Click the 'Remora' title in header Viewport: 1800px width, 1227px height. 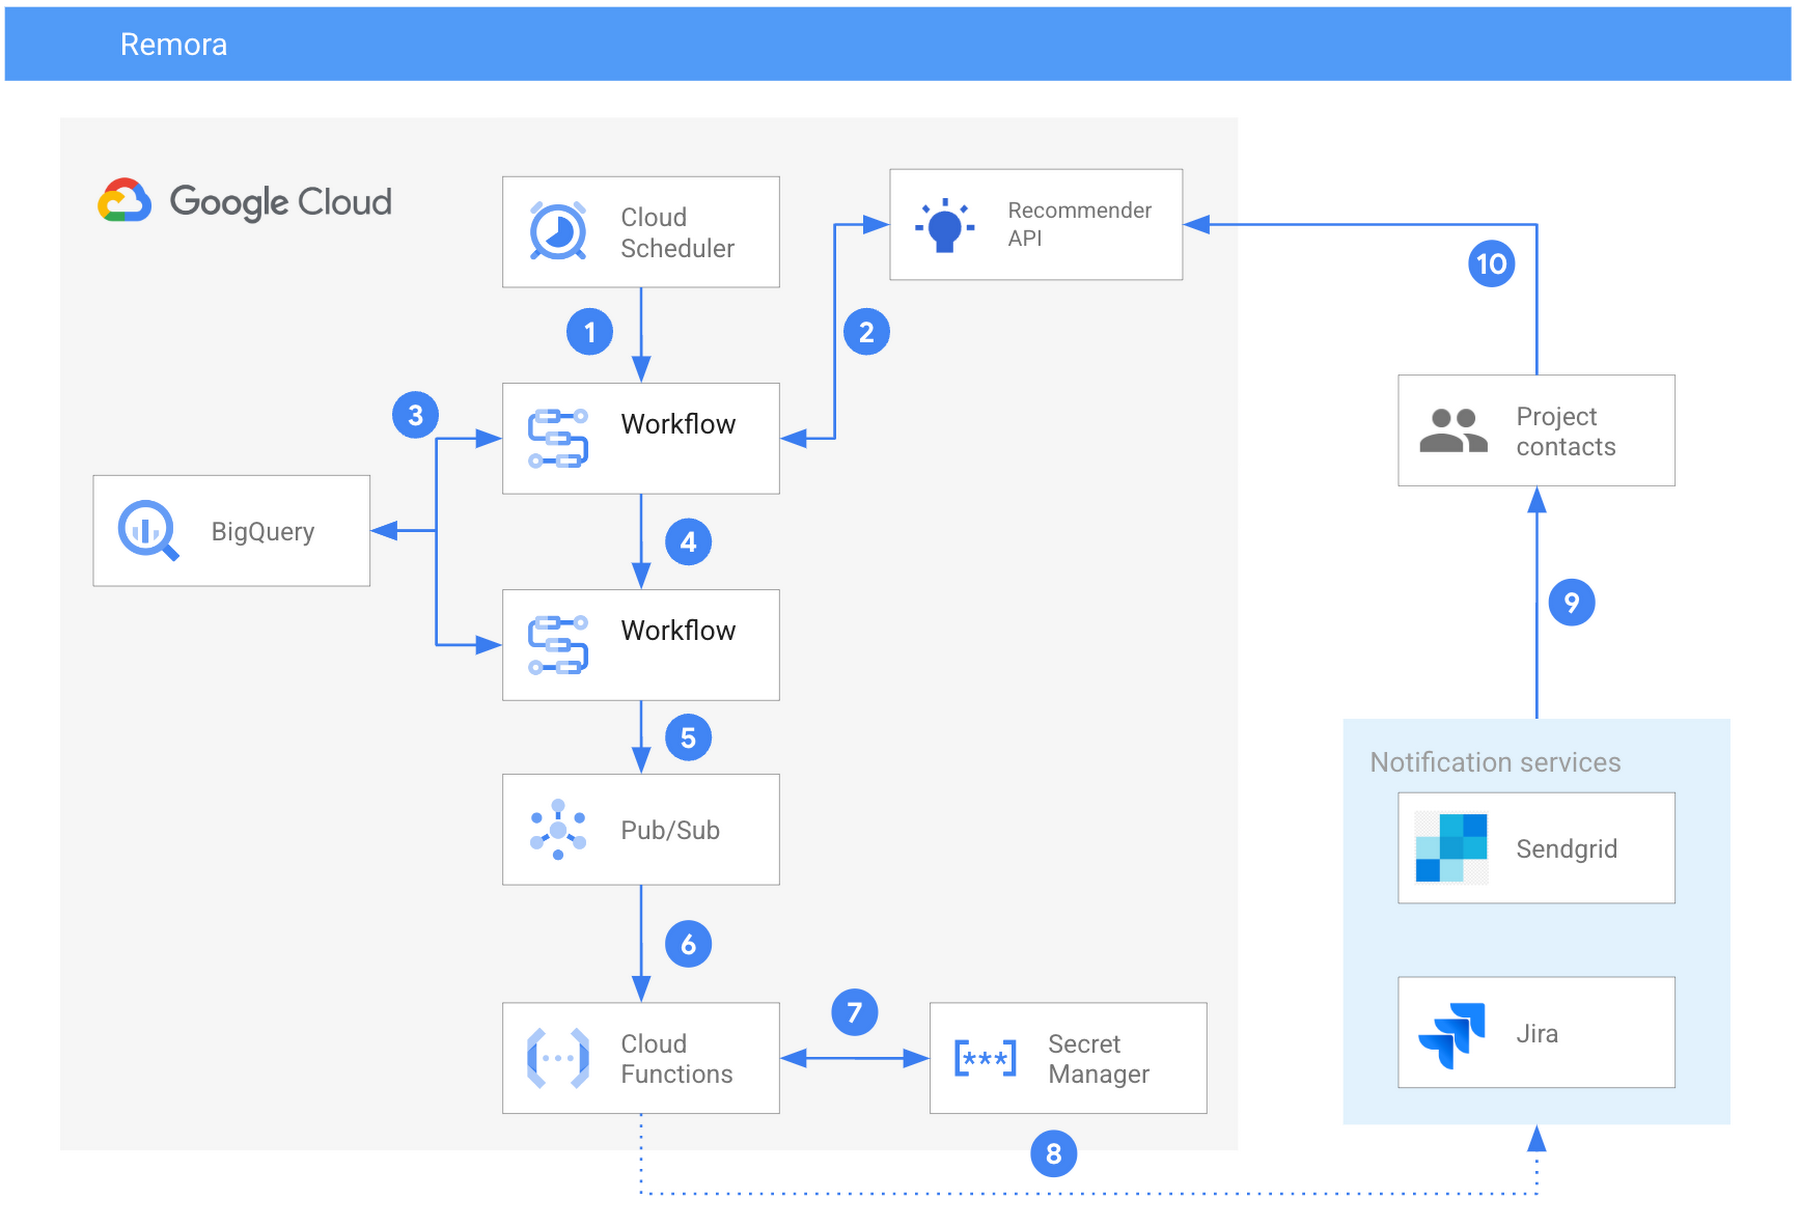(x=173, y=44)
